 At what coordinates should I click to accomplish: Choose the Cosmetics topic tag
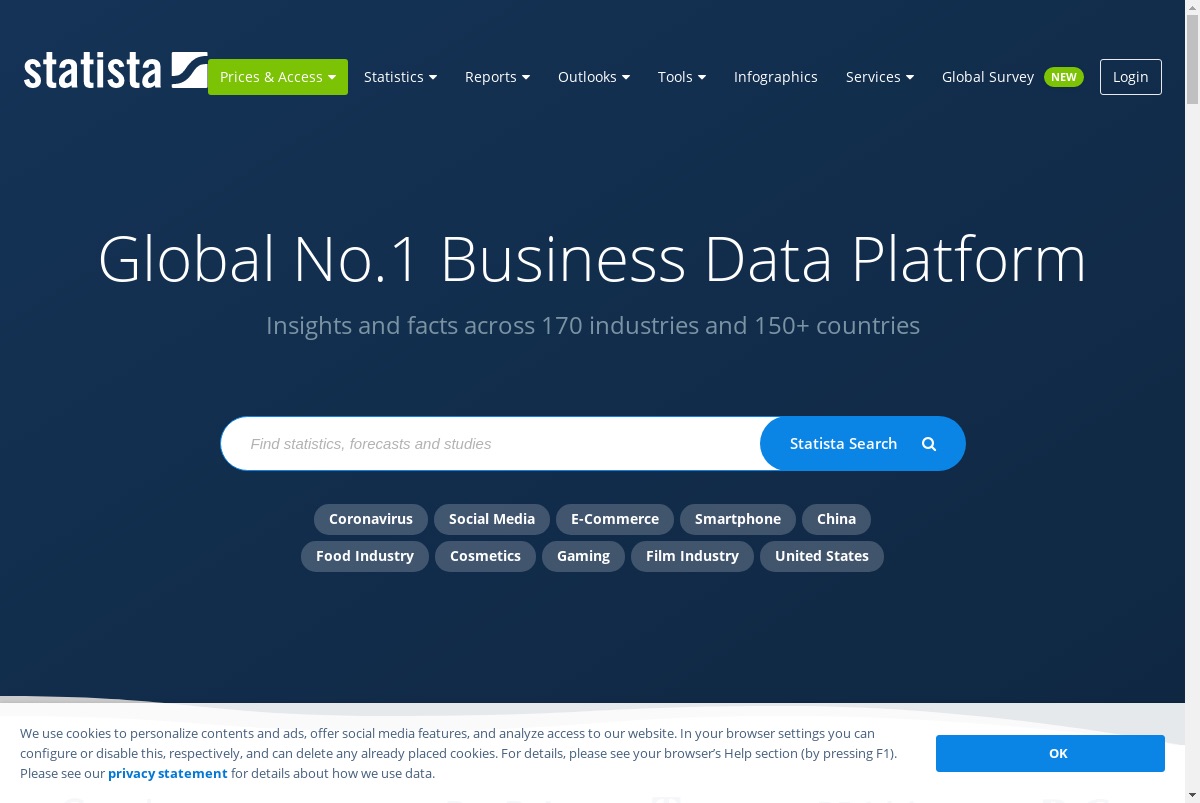[x=485, y=556]
